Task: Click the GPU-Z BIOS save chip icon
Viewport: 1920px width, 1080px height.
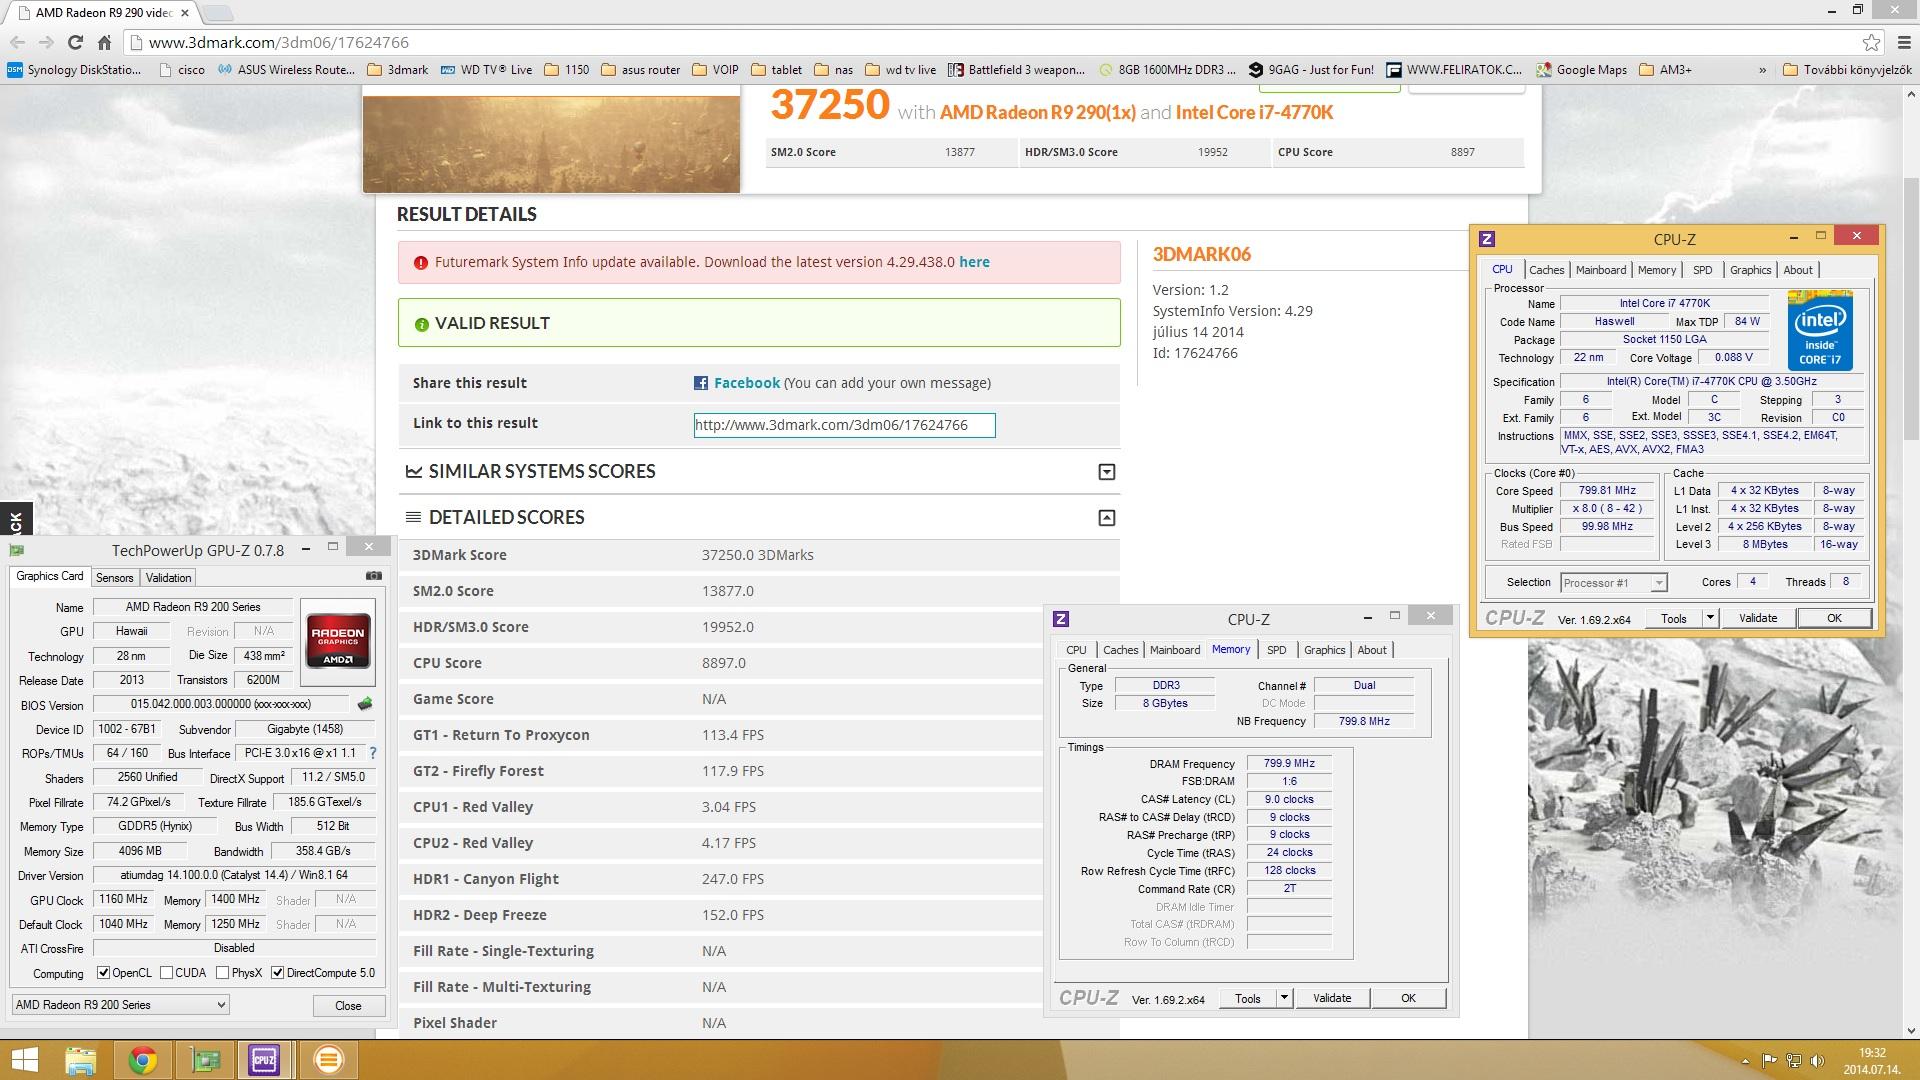Action: (365, 704)
